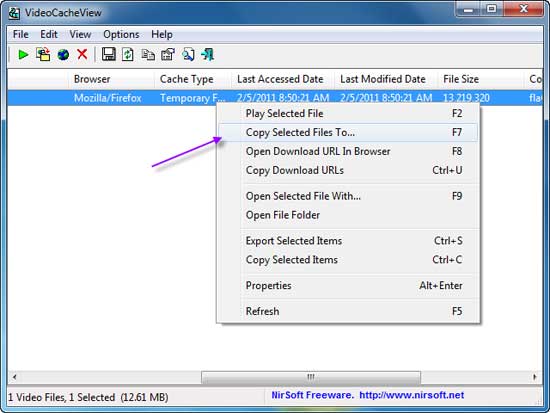The height and width of the screenshot is (413, 550).
Task: Select Copy Download URLs entry
Action: (x=348, y=171)
